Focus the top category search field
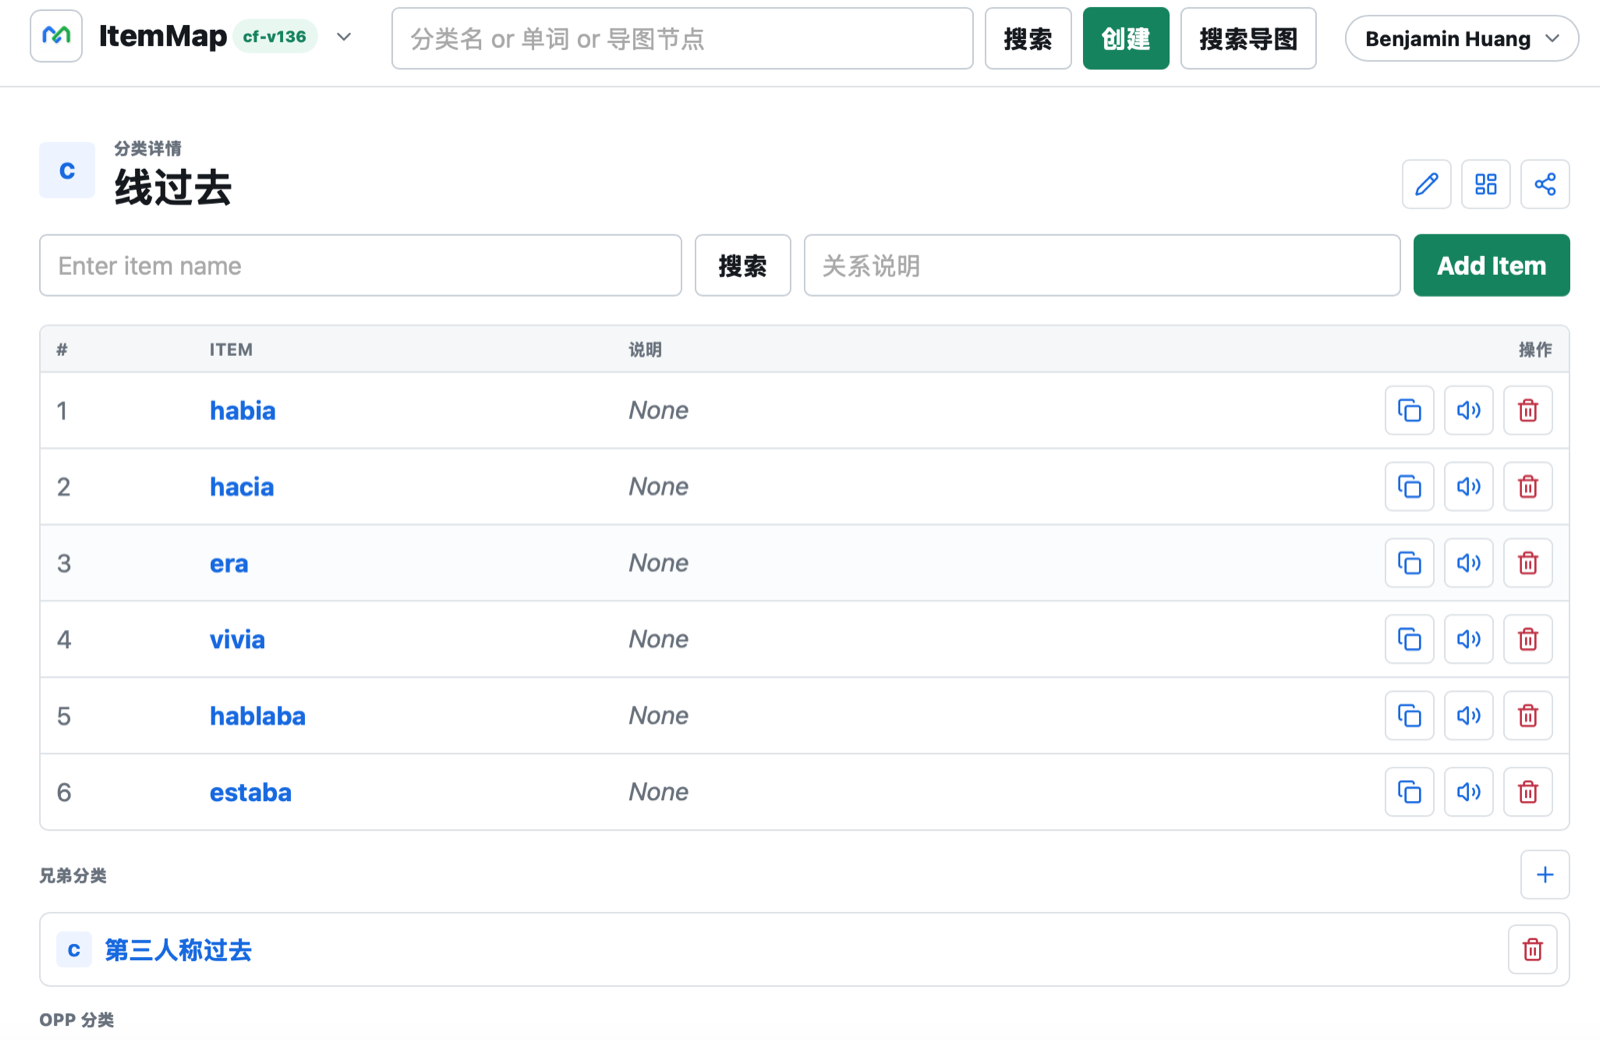 click(x=682, y=38)
